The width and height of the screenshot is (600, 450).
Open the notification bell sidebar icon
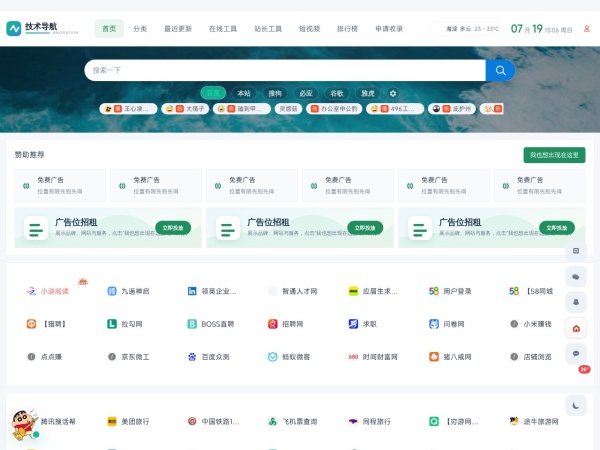click(x=576, y=302)
